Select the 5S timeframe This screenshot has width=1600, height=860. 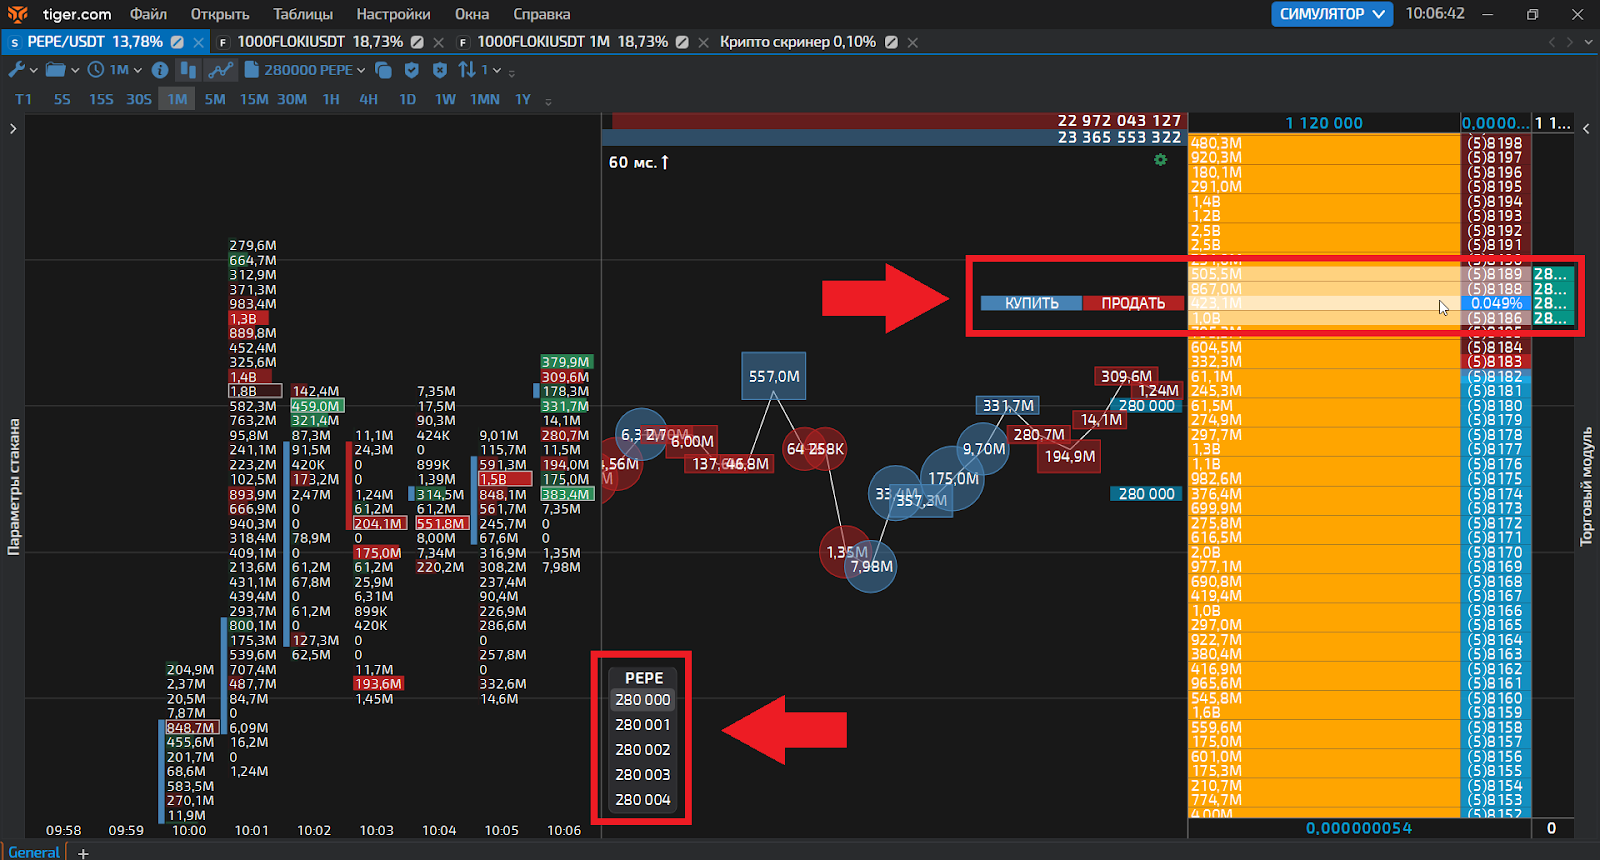62,99
